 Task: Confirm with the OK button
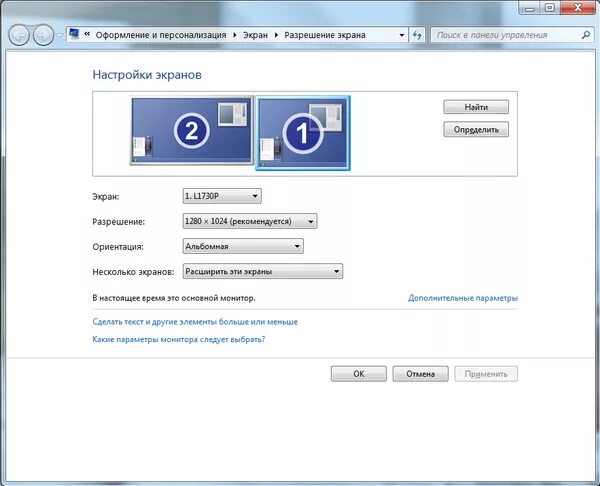[359, 374]
